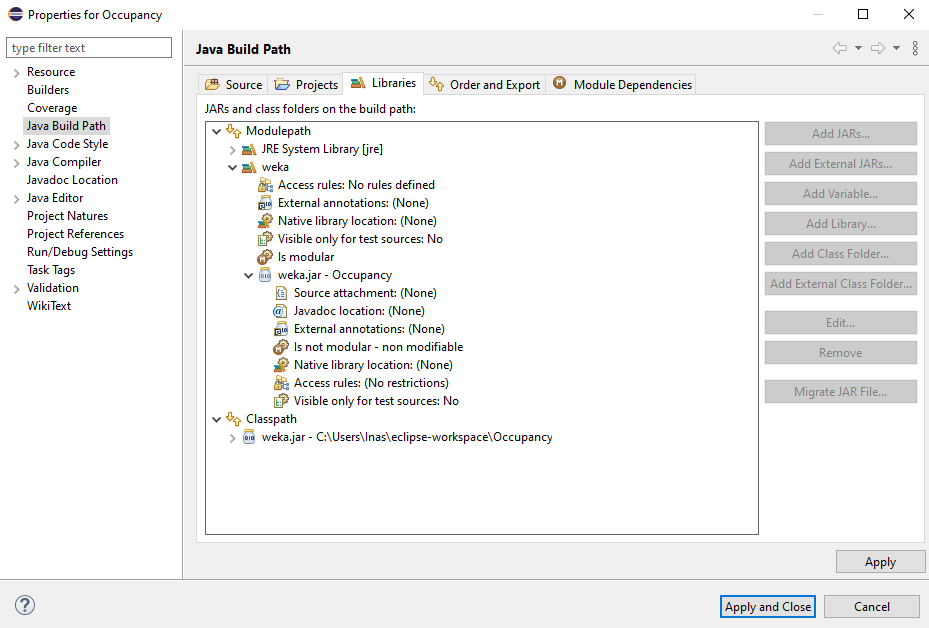Select 'Visible only for test sources: No' under weka
Image resolution: width=929 pixels, height=628 pixels.
(x=360, y=239)
